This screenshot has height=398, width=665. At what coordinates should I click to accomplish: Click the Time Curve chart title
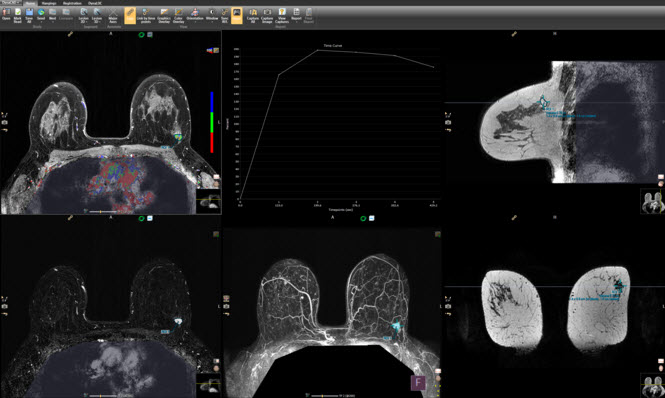coord(333,45)
